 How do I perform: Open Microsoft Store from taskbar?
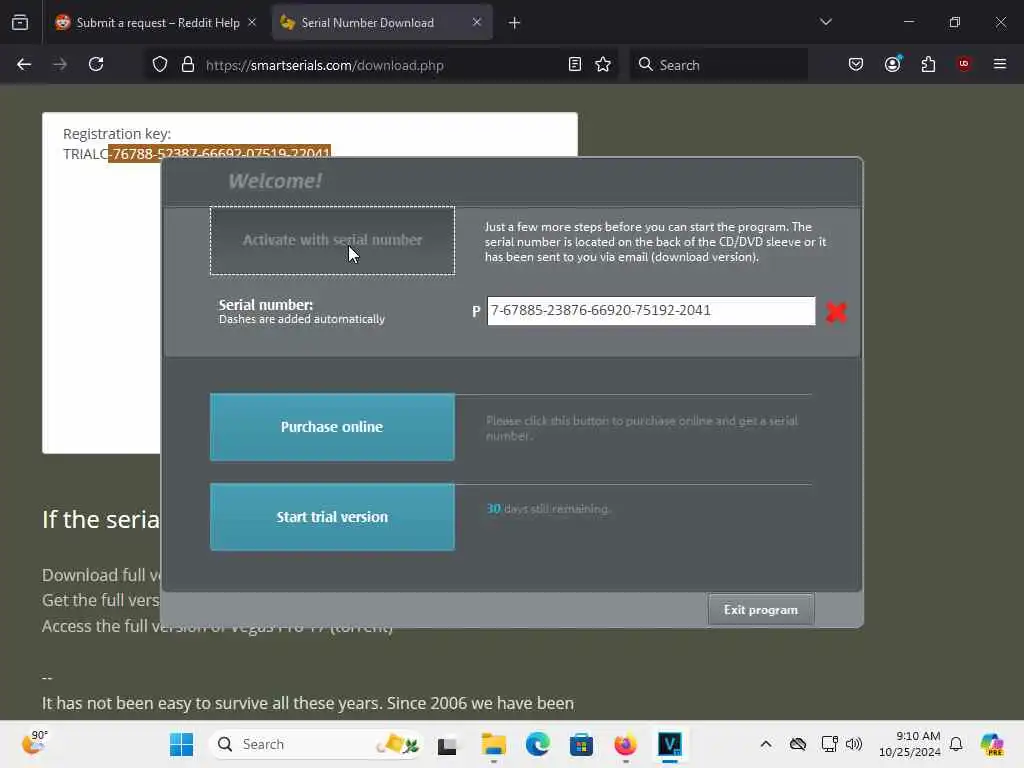coord(581,744)
